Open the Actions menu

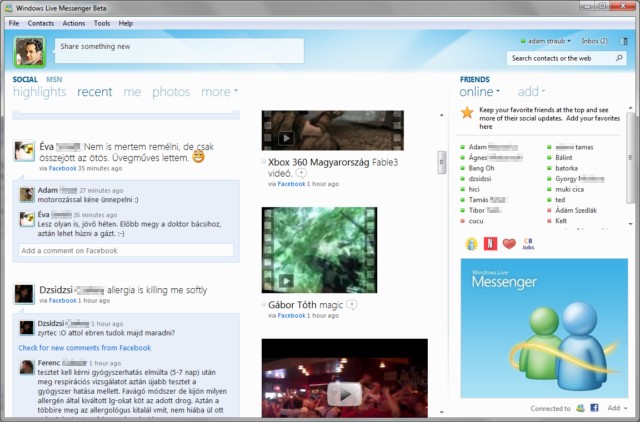pos(74,23)
